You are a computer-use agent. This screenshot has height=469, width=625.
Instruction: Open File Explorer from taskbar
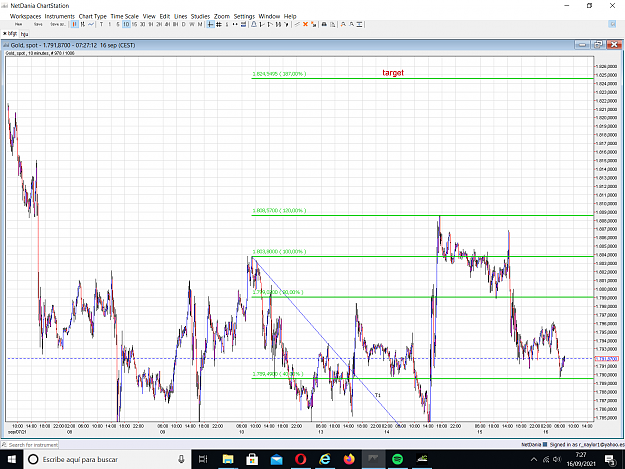click(228, 459)
